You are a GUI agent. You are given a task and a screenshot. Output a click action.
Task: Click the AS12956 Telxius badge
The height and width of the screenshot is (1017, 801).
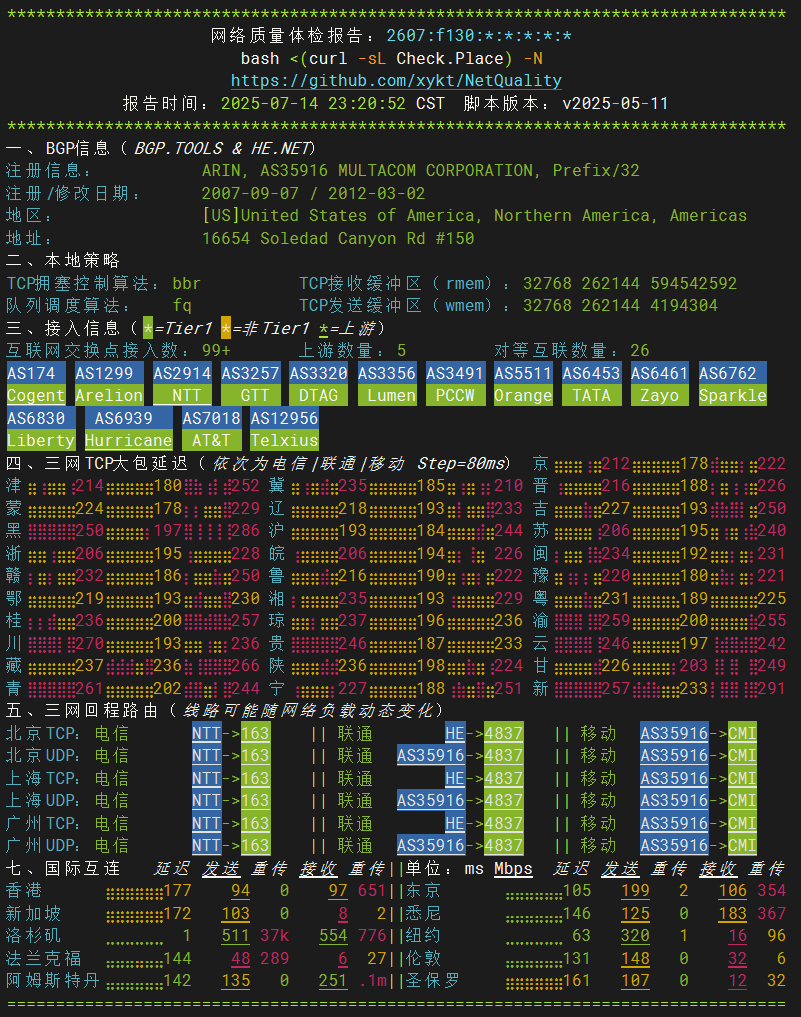point(285,429)
